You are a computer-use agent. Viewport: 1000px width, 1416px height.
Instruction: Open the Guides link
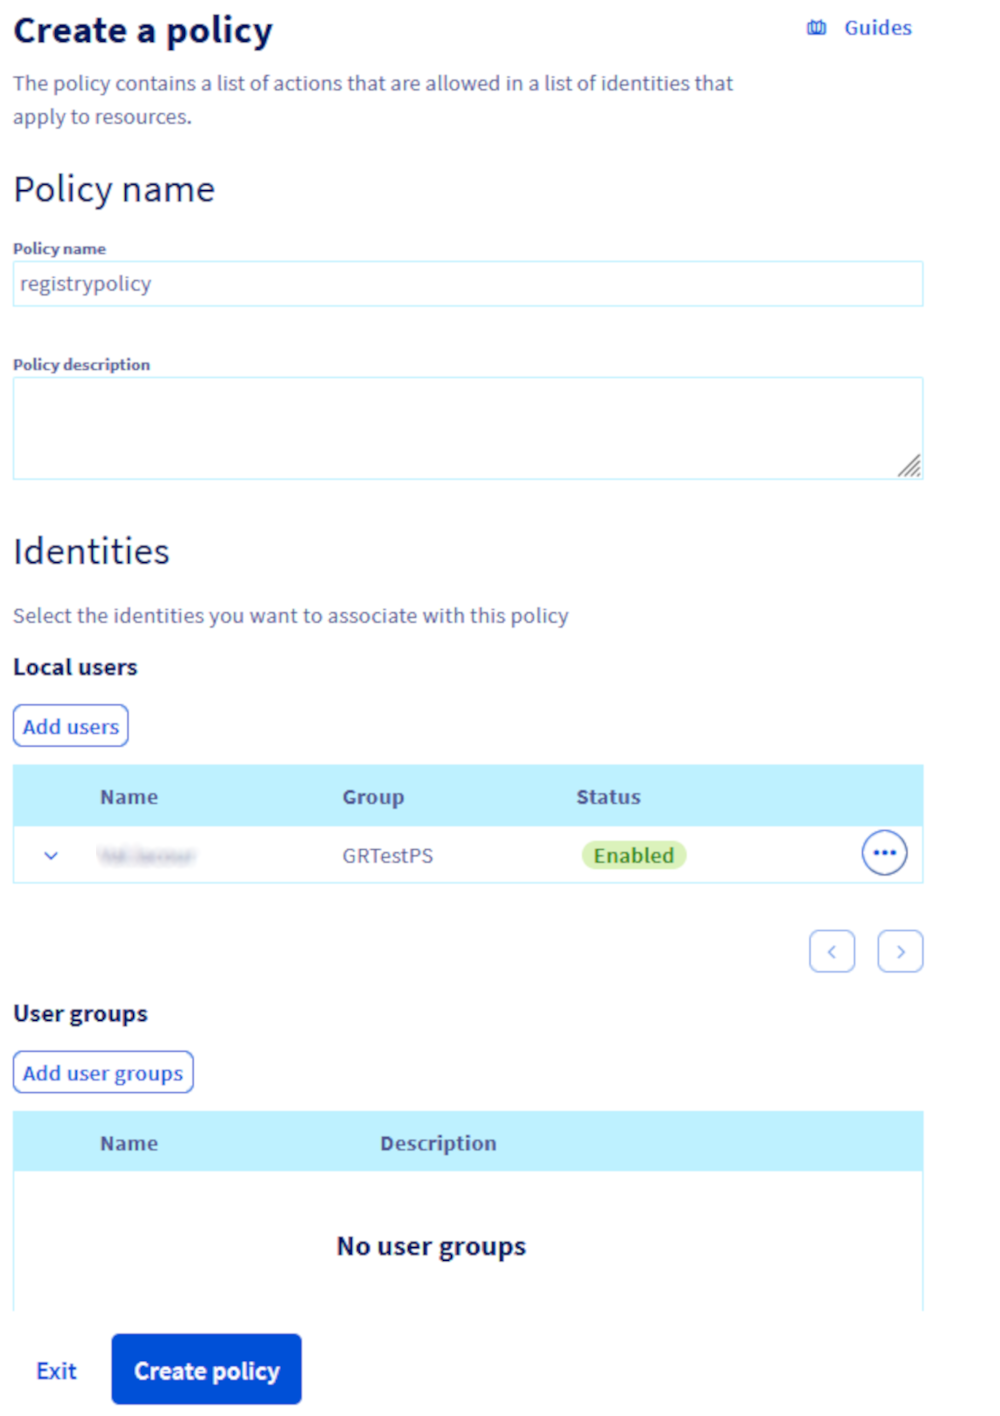(x=877, y=28)
